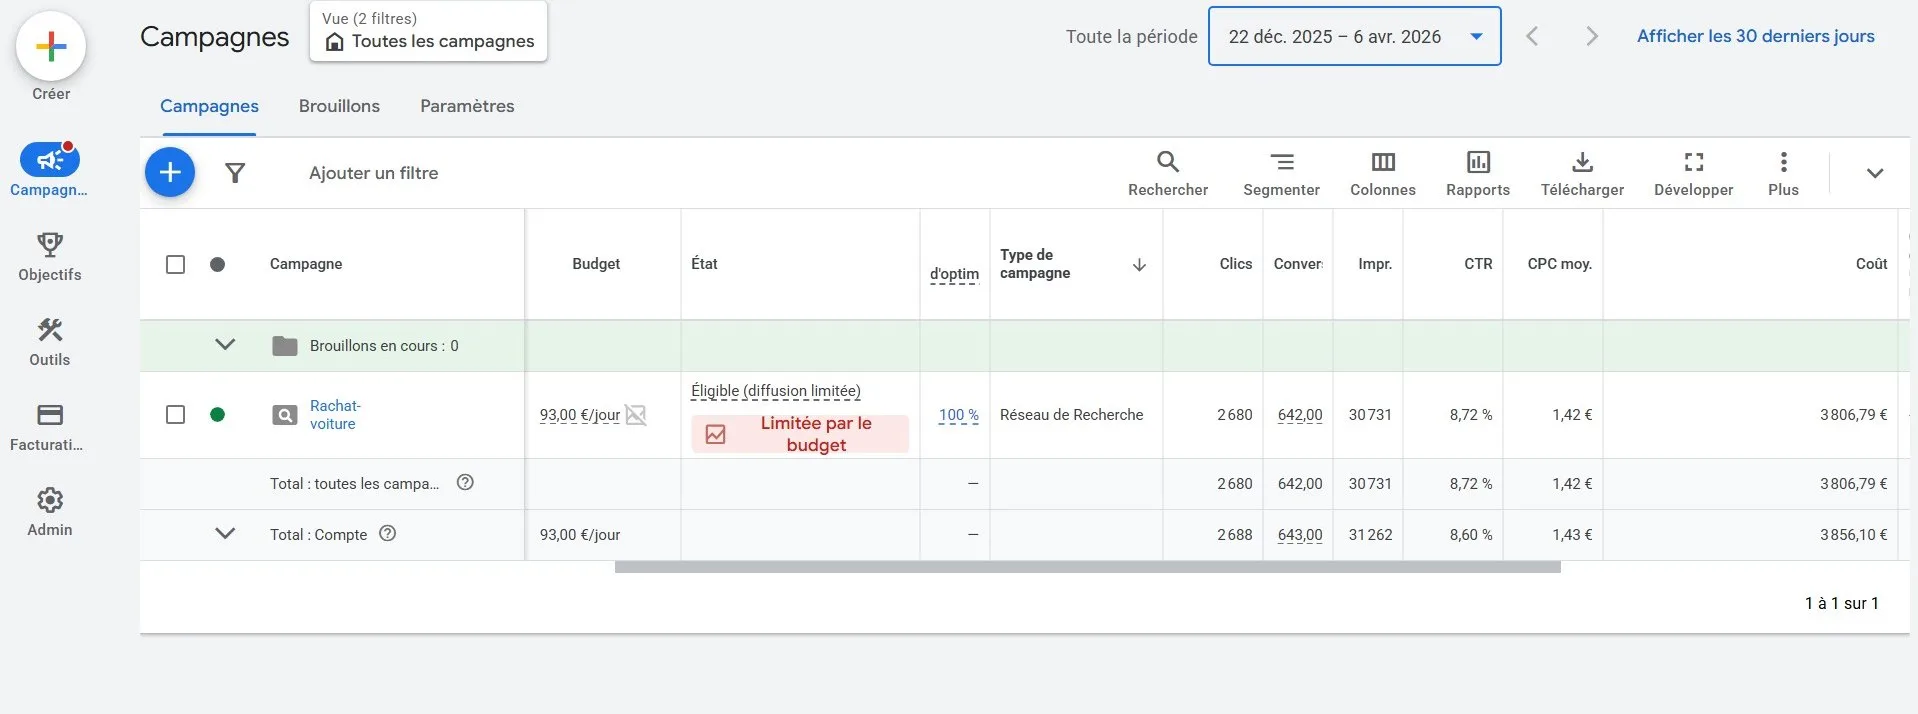Click the Créer plus button
The height and width of the screenshot is (714, 1918).
pyautogui.click(x=51, y=47)
